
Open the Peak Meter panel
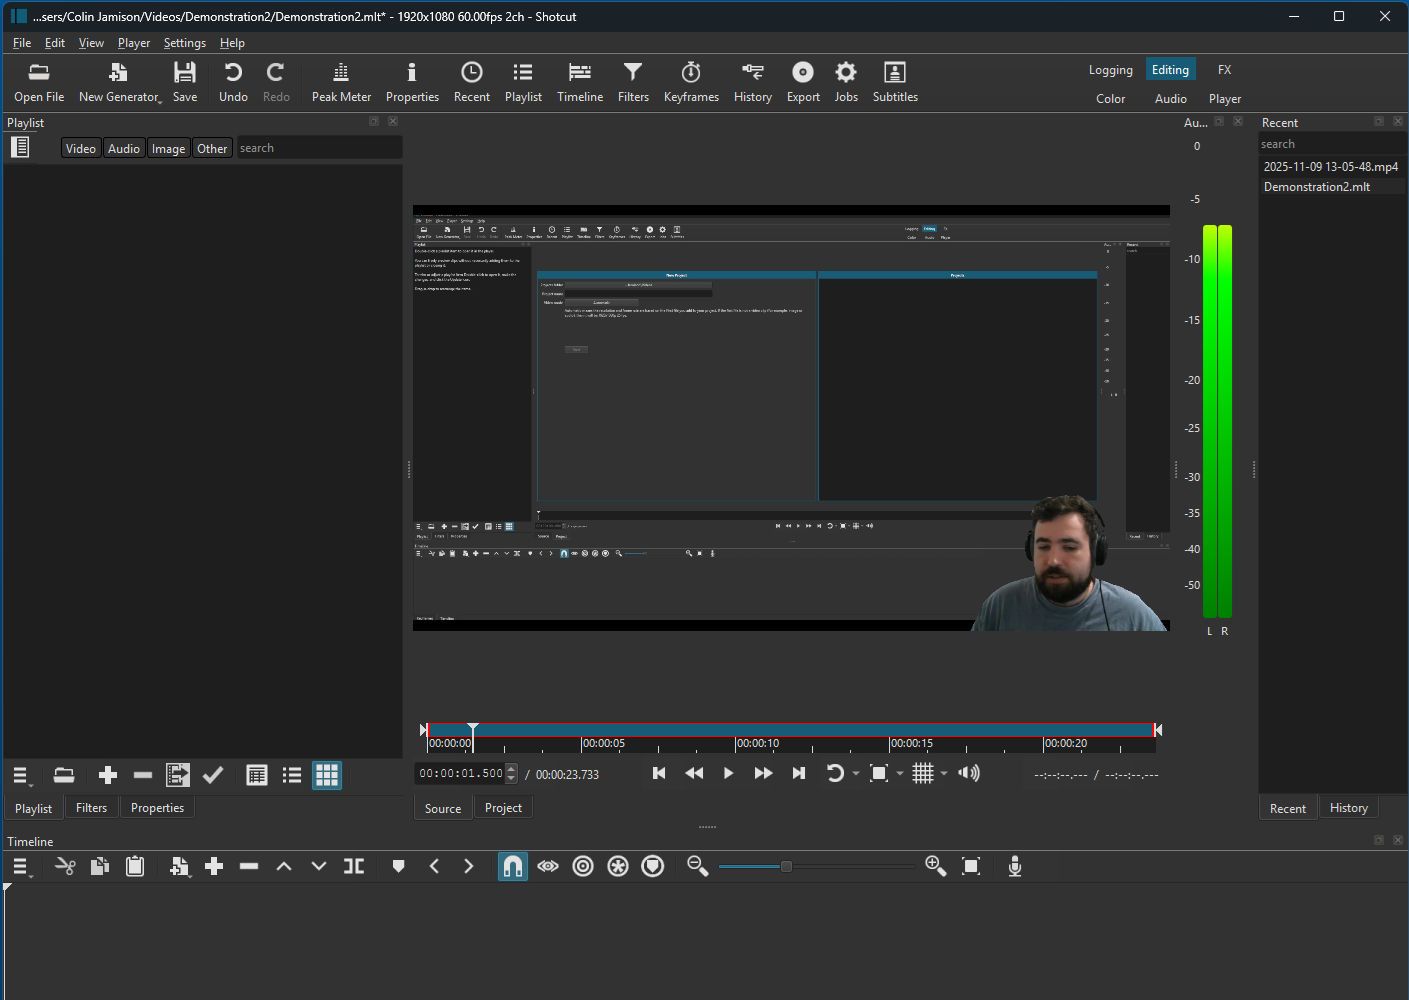pyautogui.click(x=341, y=80)
